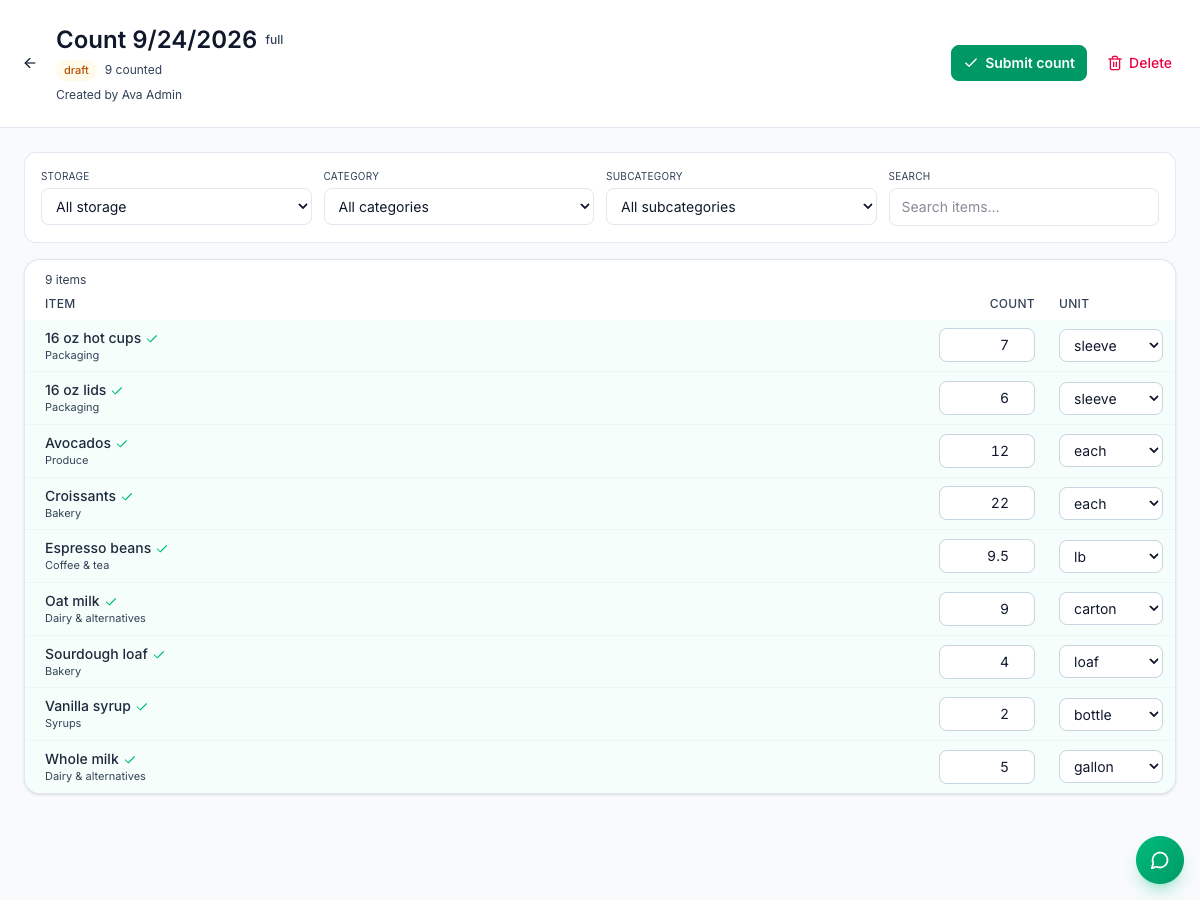Image resolution: width=1200 pixels, height=900 pixels.
Task: Click the 'Vanilla syrup' item name
Action: [x=88, y=706]
